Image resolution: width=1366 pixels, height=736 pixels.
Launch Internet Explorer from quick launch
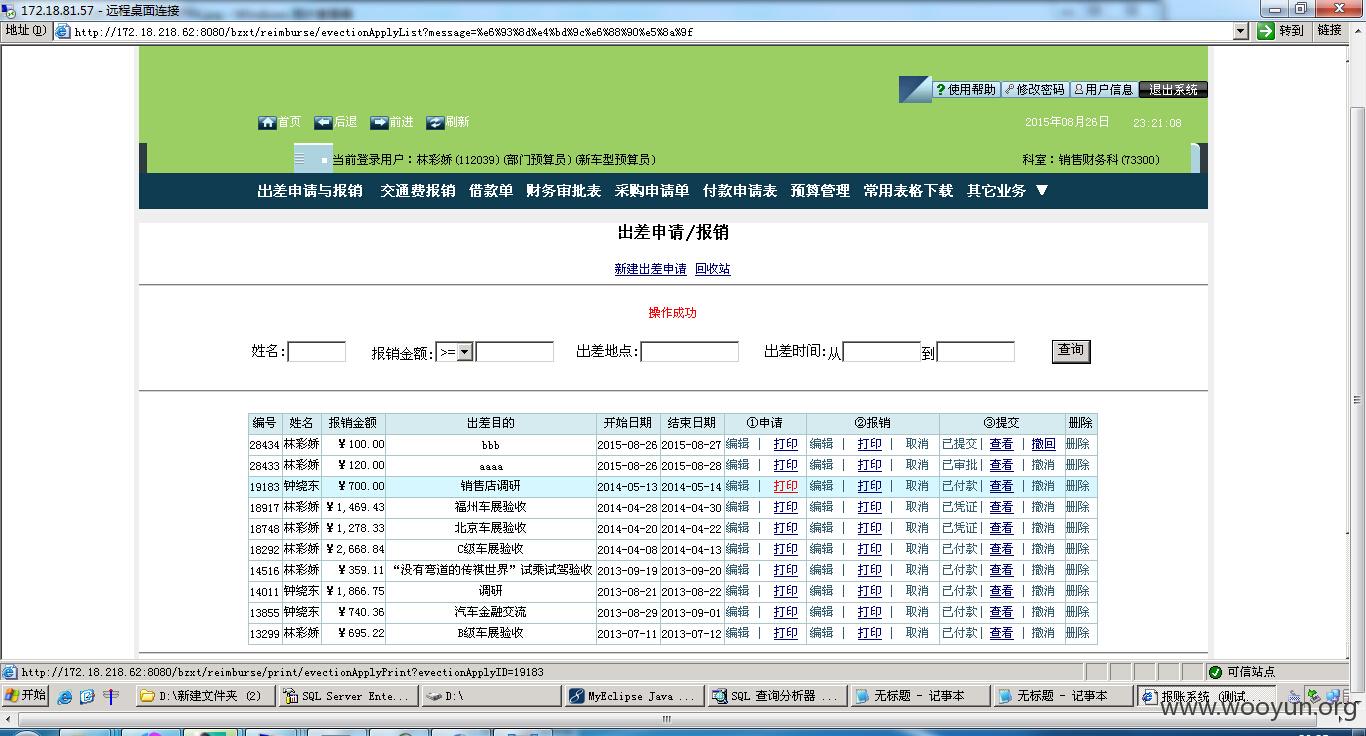65,697
